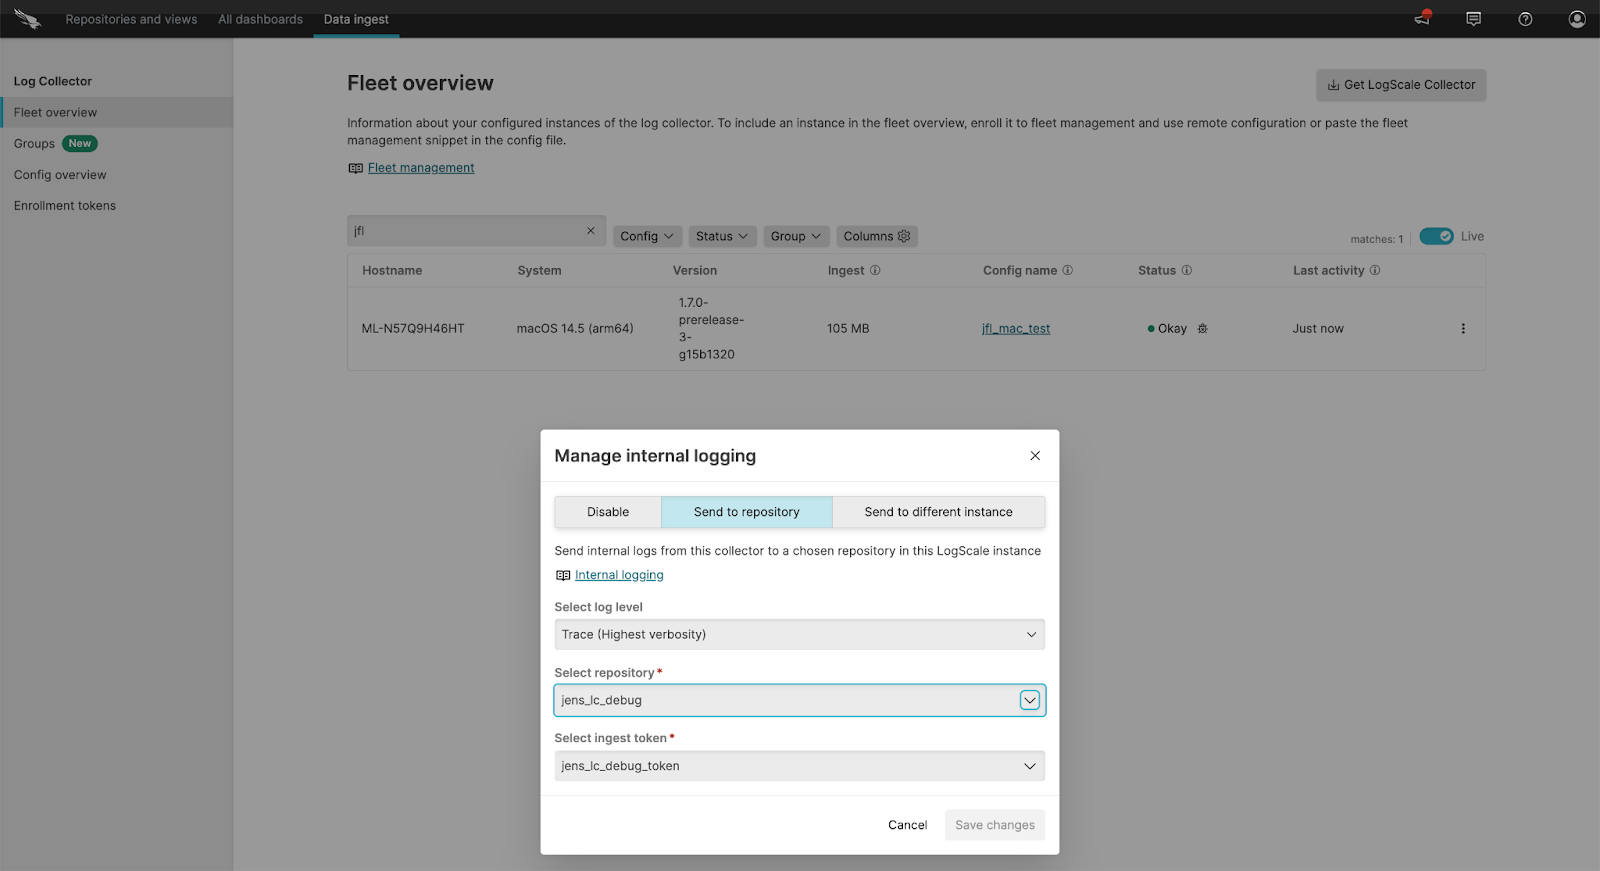Click the Cancel button in dialog

(x=907, y=825)
